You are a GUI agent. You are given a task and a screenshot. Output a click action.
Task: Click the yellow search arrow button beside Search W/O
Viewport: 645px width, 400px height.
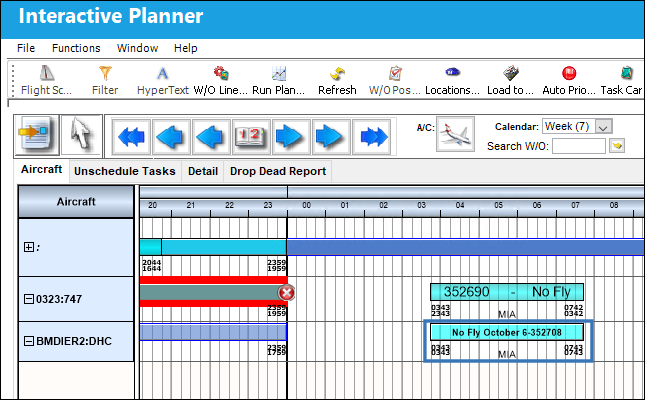click(x=617, y=145)
